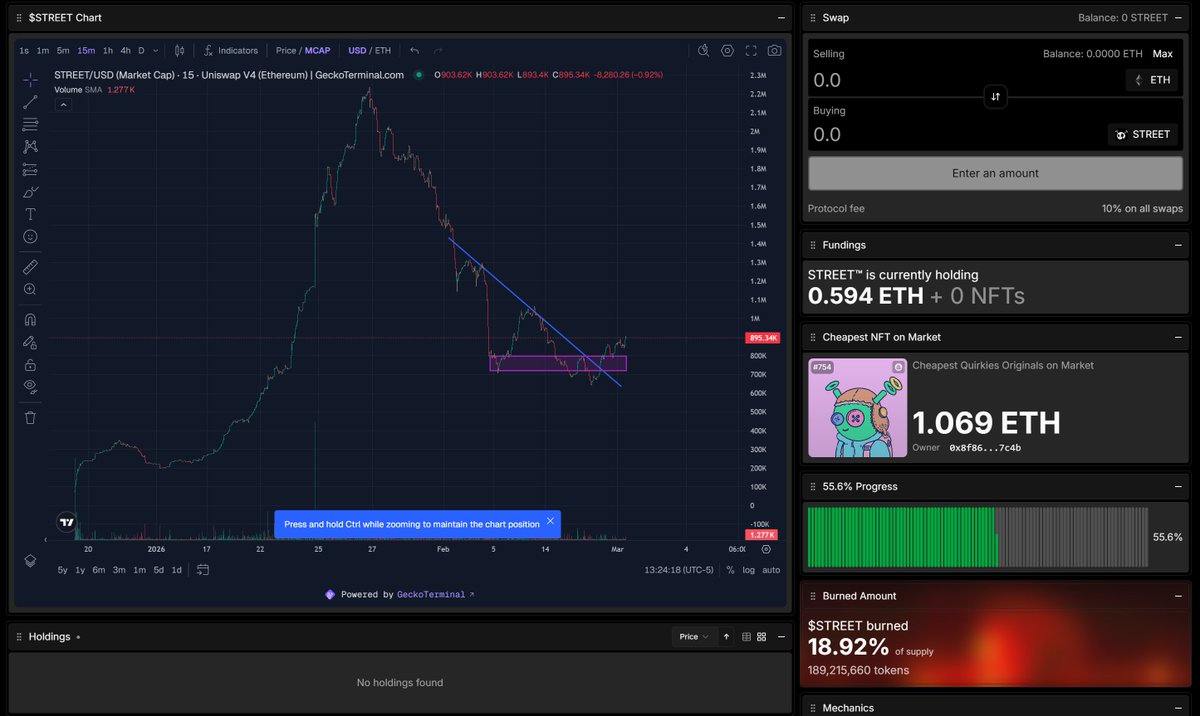Click the Enter an amount button
The width and height of the screenshot is (1200, 716).
coord(995,173)
